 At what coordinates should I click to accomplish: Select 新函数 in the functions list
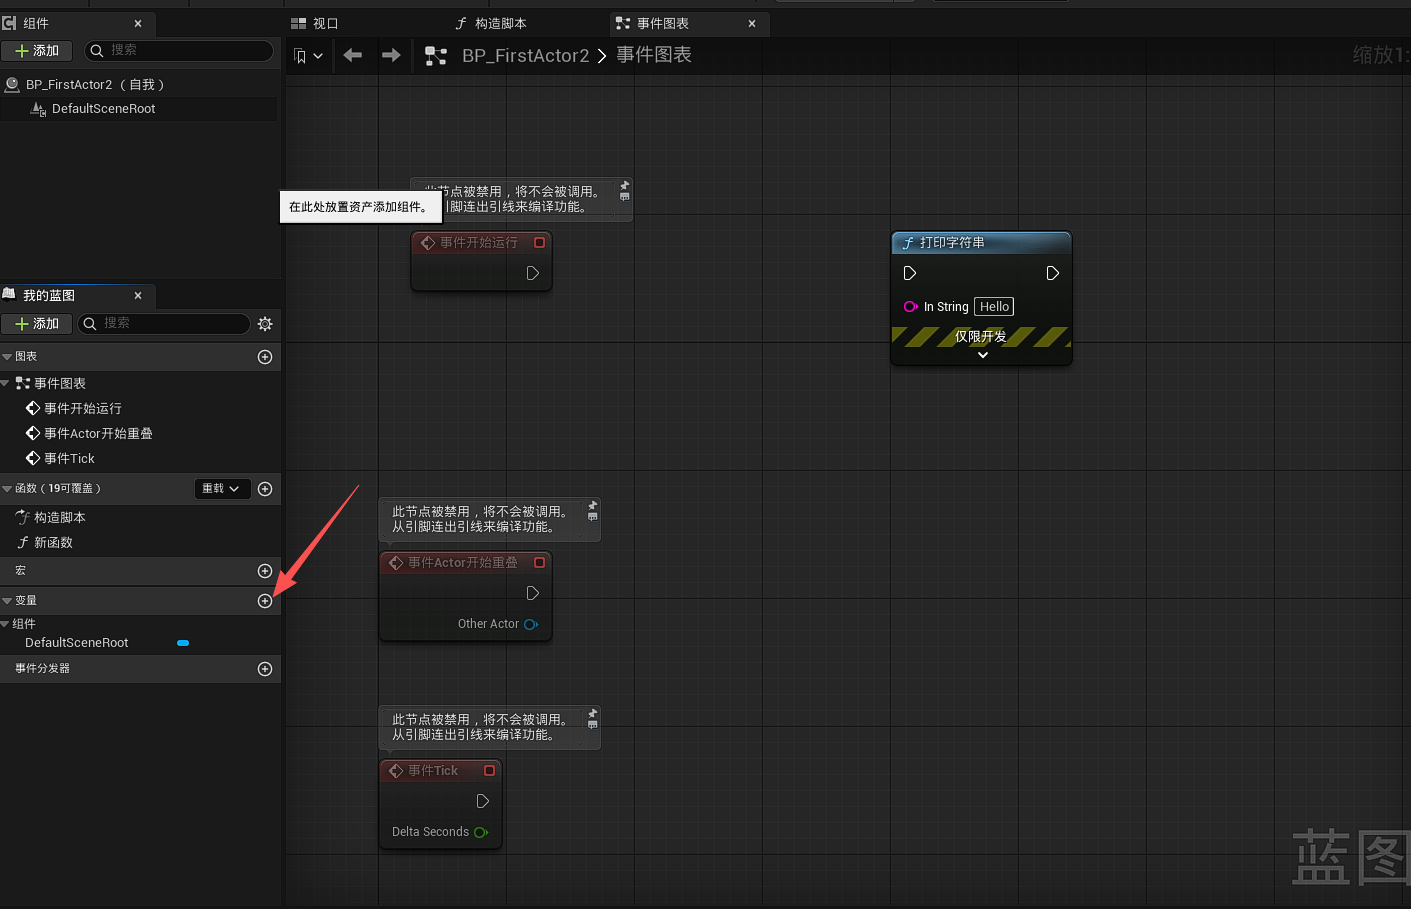tap(53, 542)
